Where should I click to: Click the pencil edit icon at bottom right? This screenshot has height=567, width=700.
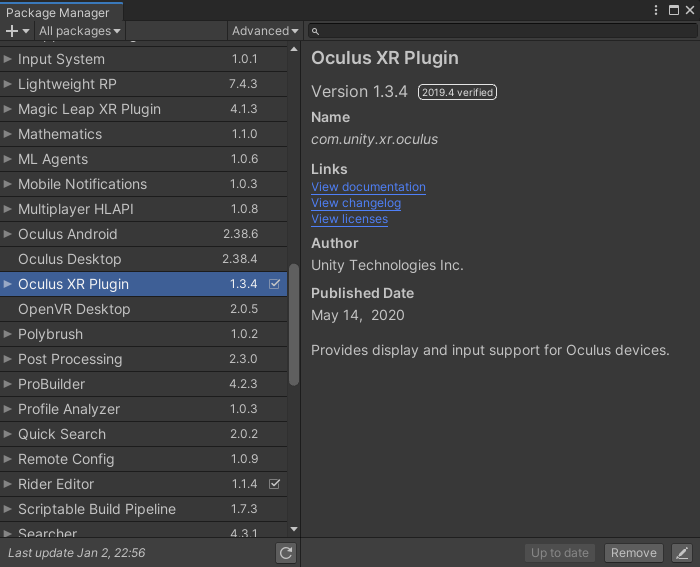point(681,553)
